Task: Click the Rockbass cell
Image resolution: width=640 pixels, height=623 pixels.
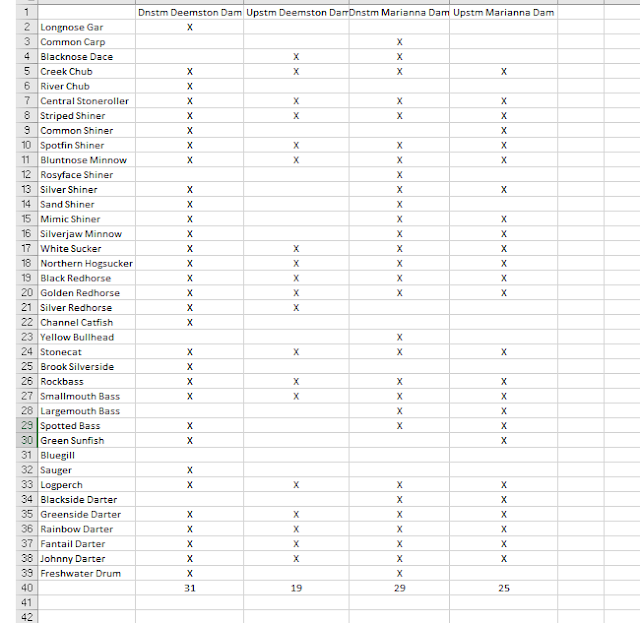Action: 87,381
